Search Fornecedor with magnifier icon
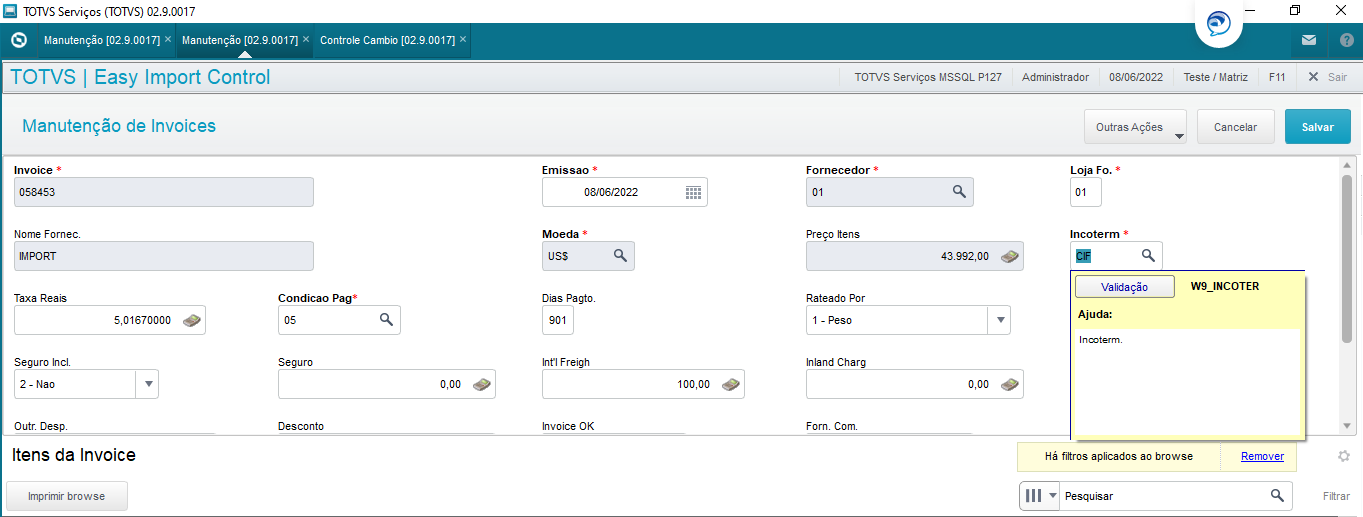This screenshot has height=517, width=1363. coord(958,191)
